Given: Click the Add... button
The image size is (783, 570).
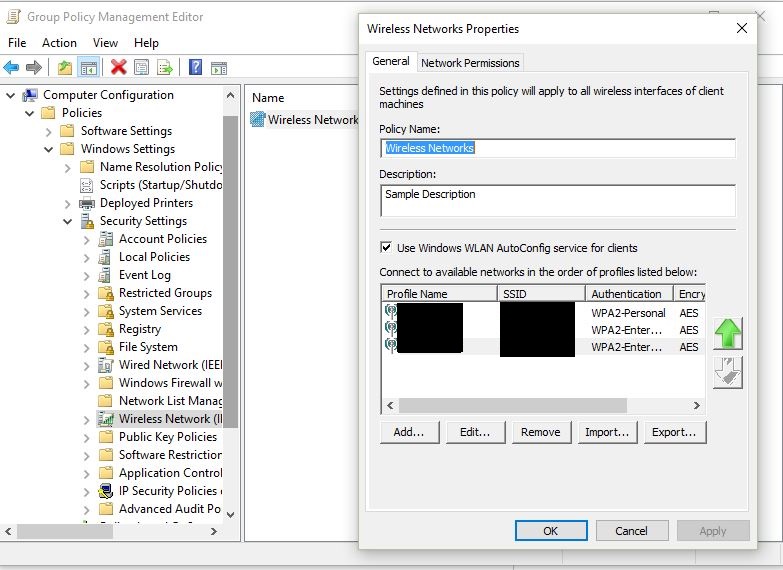Looking at the screenshot, I should point(409,432).
